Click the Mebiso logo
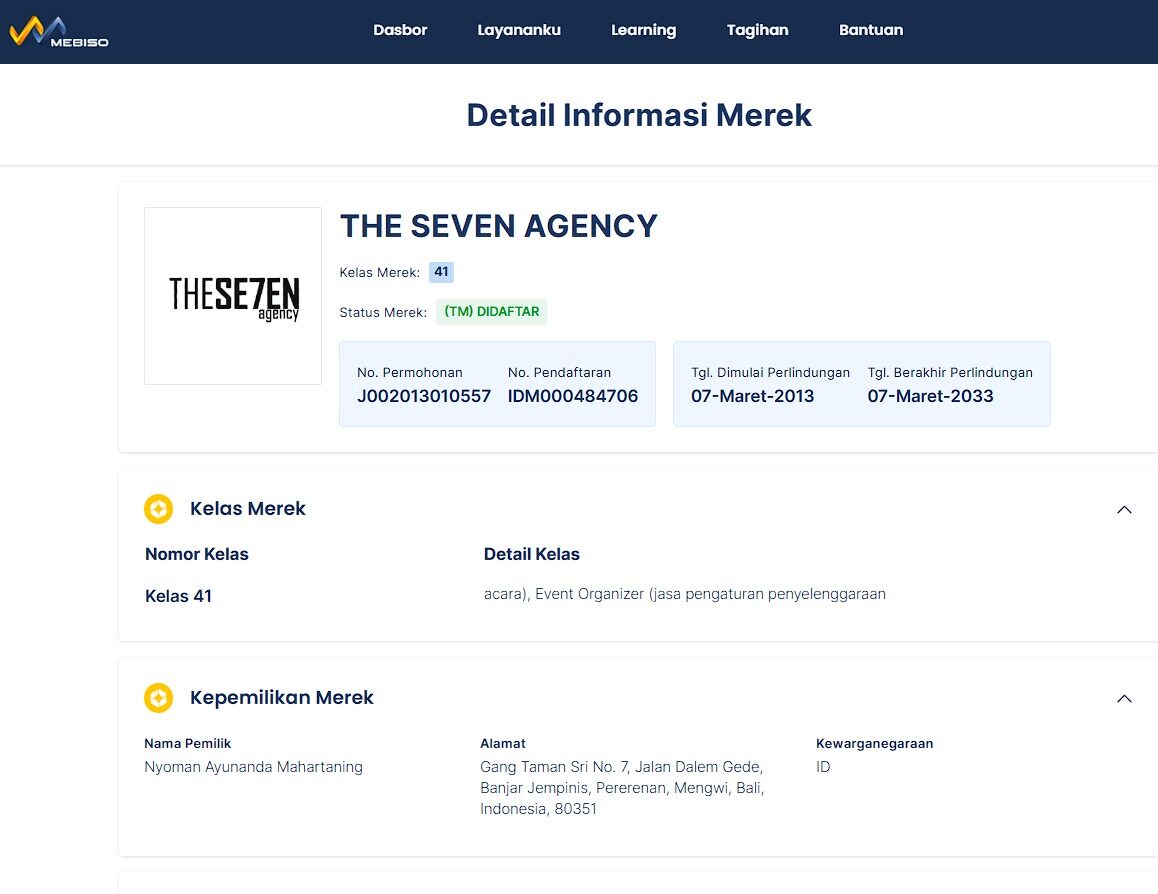Image resolution: width=1158 pixels, height=894 pixels. [59, 32]
